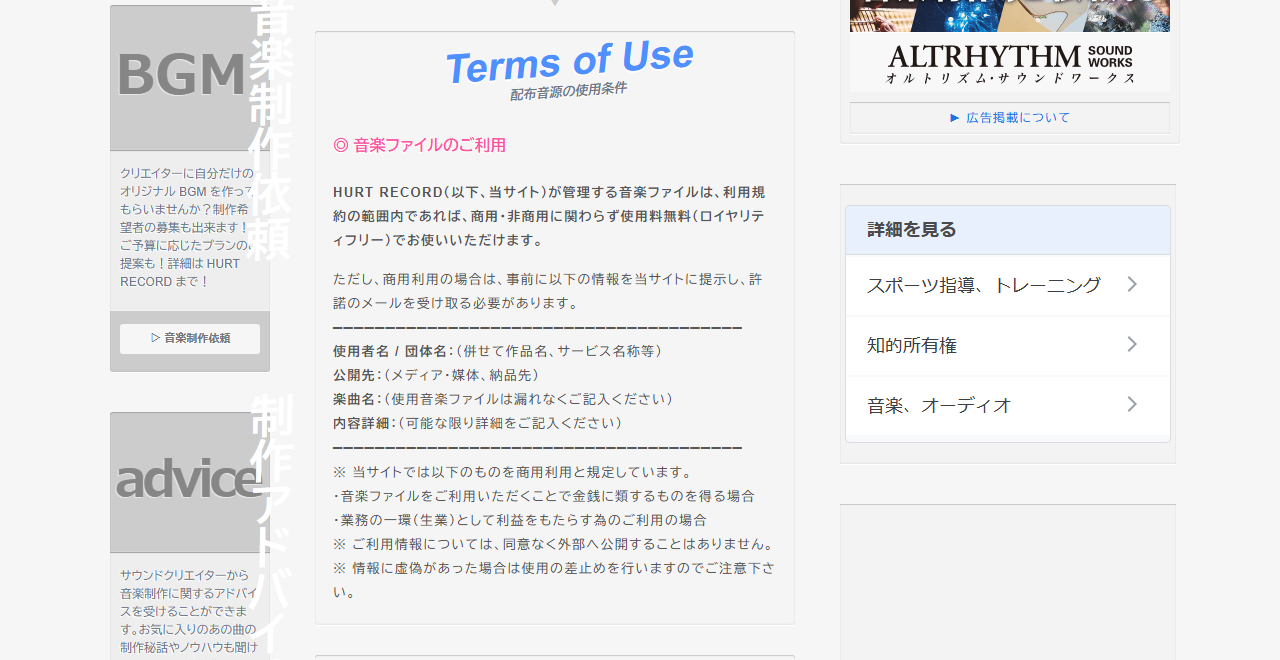The width and height of the screenshot is (1280, 660).
Task: Click the 音楽制作依頼 vertical title
Action: [x=270, y=130]
